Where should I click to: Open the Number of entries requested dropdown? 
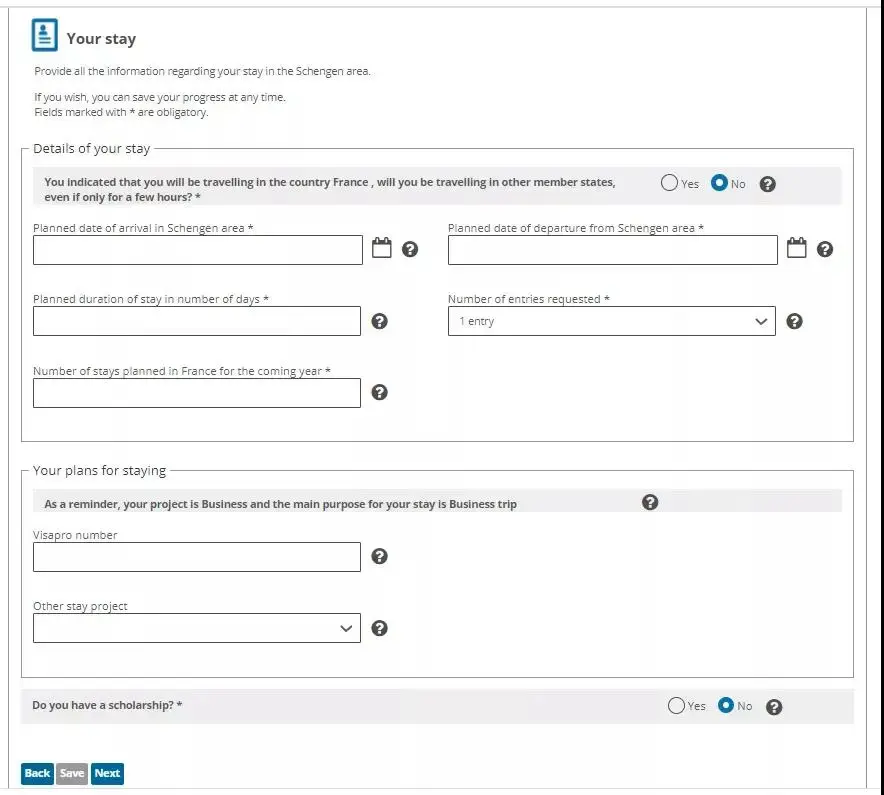point(611,321)
